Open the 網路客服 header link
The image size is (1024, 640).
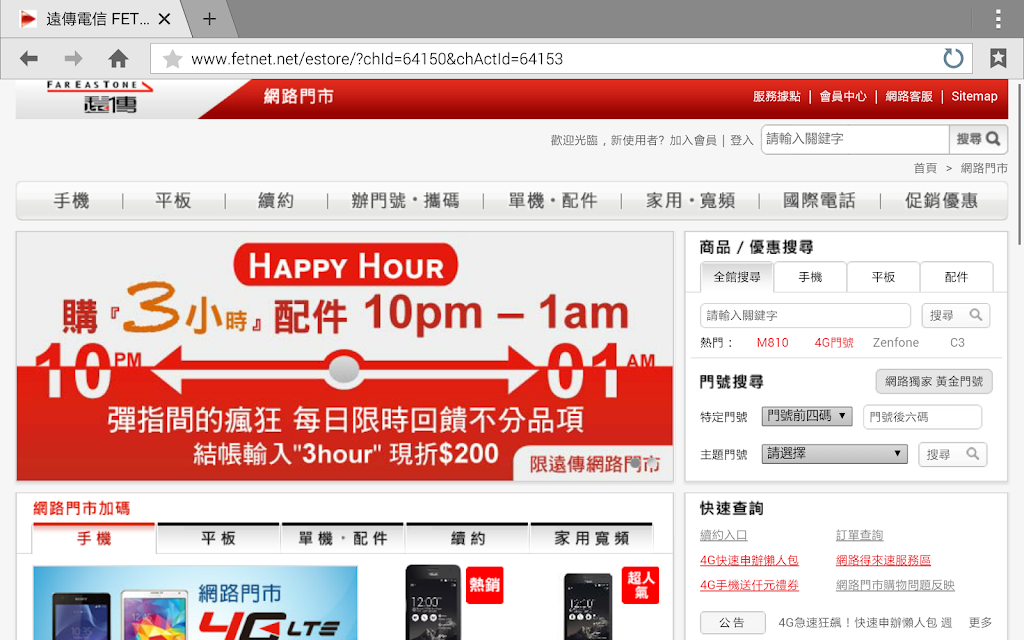tap(909, 97)
